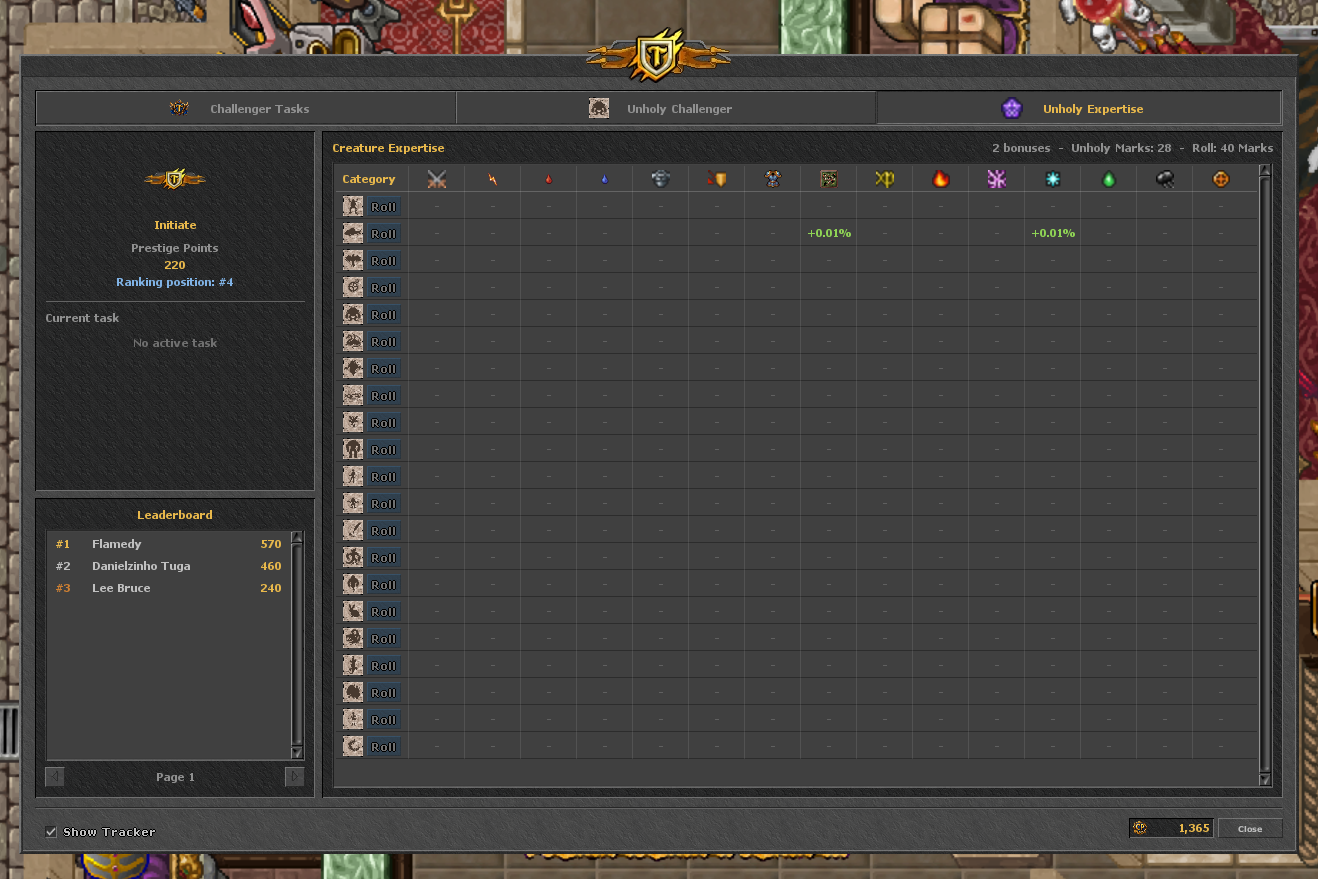Click Roll beside the rabbit category icon
Image resolution: width=1318 pixels, height=879 pixels.
point(384,611)
